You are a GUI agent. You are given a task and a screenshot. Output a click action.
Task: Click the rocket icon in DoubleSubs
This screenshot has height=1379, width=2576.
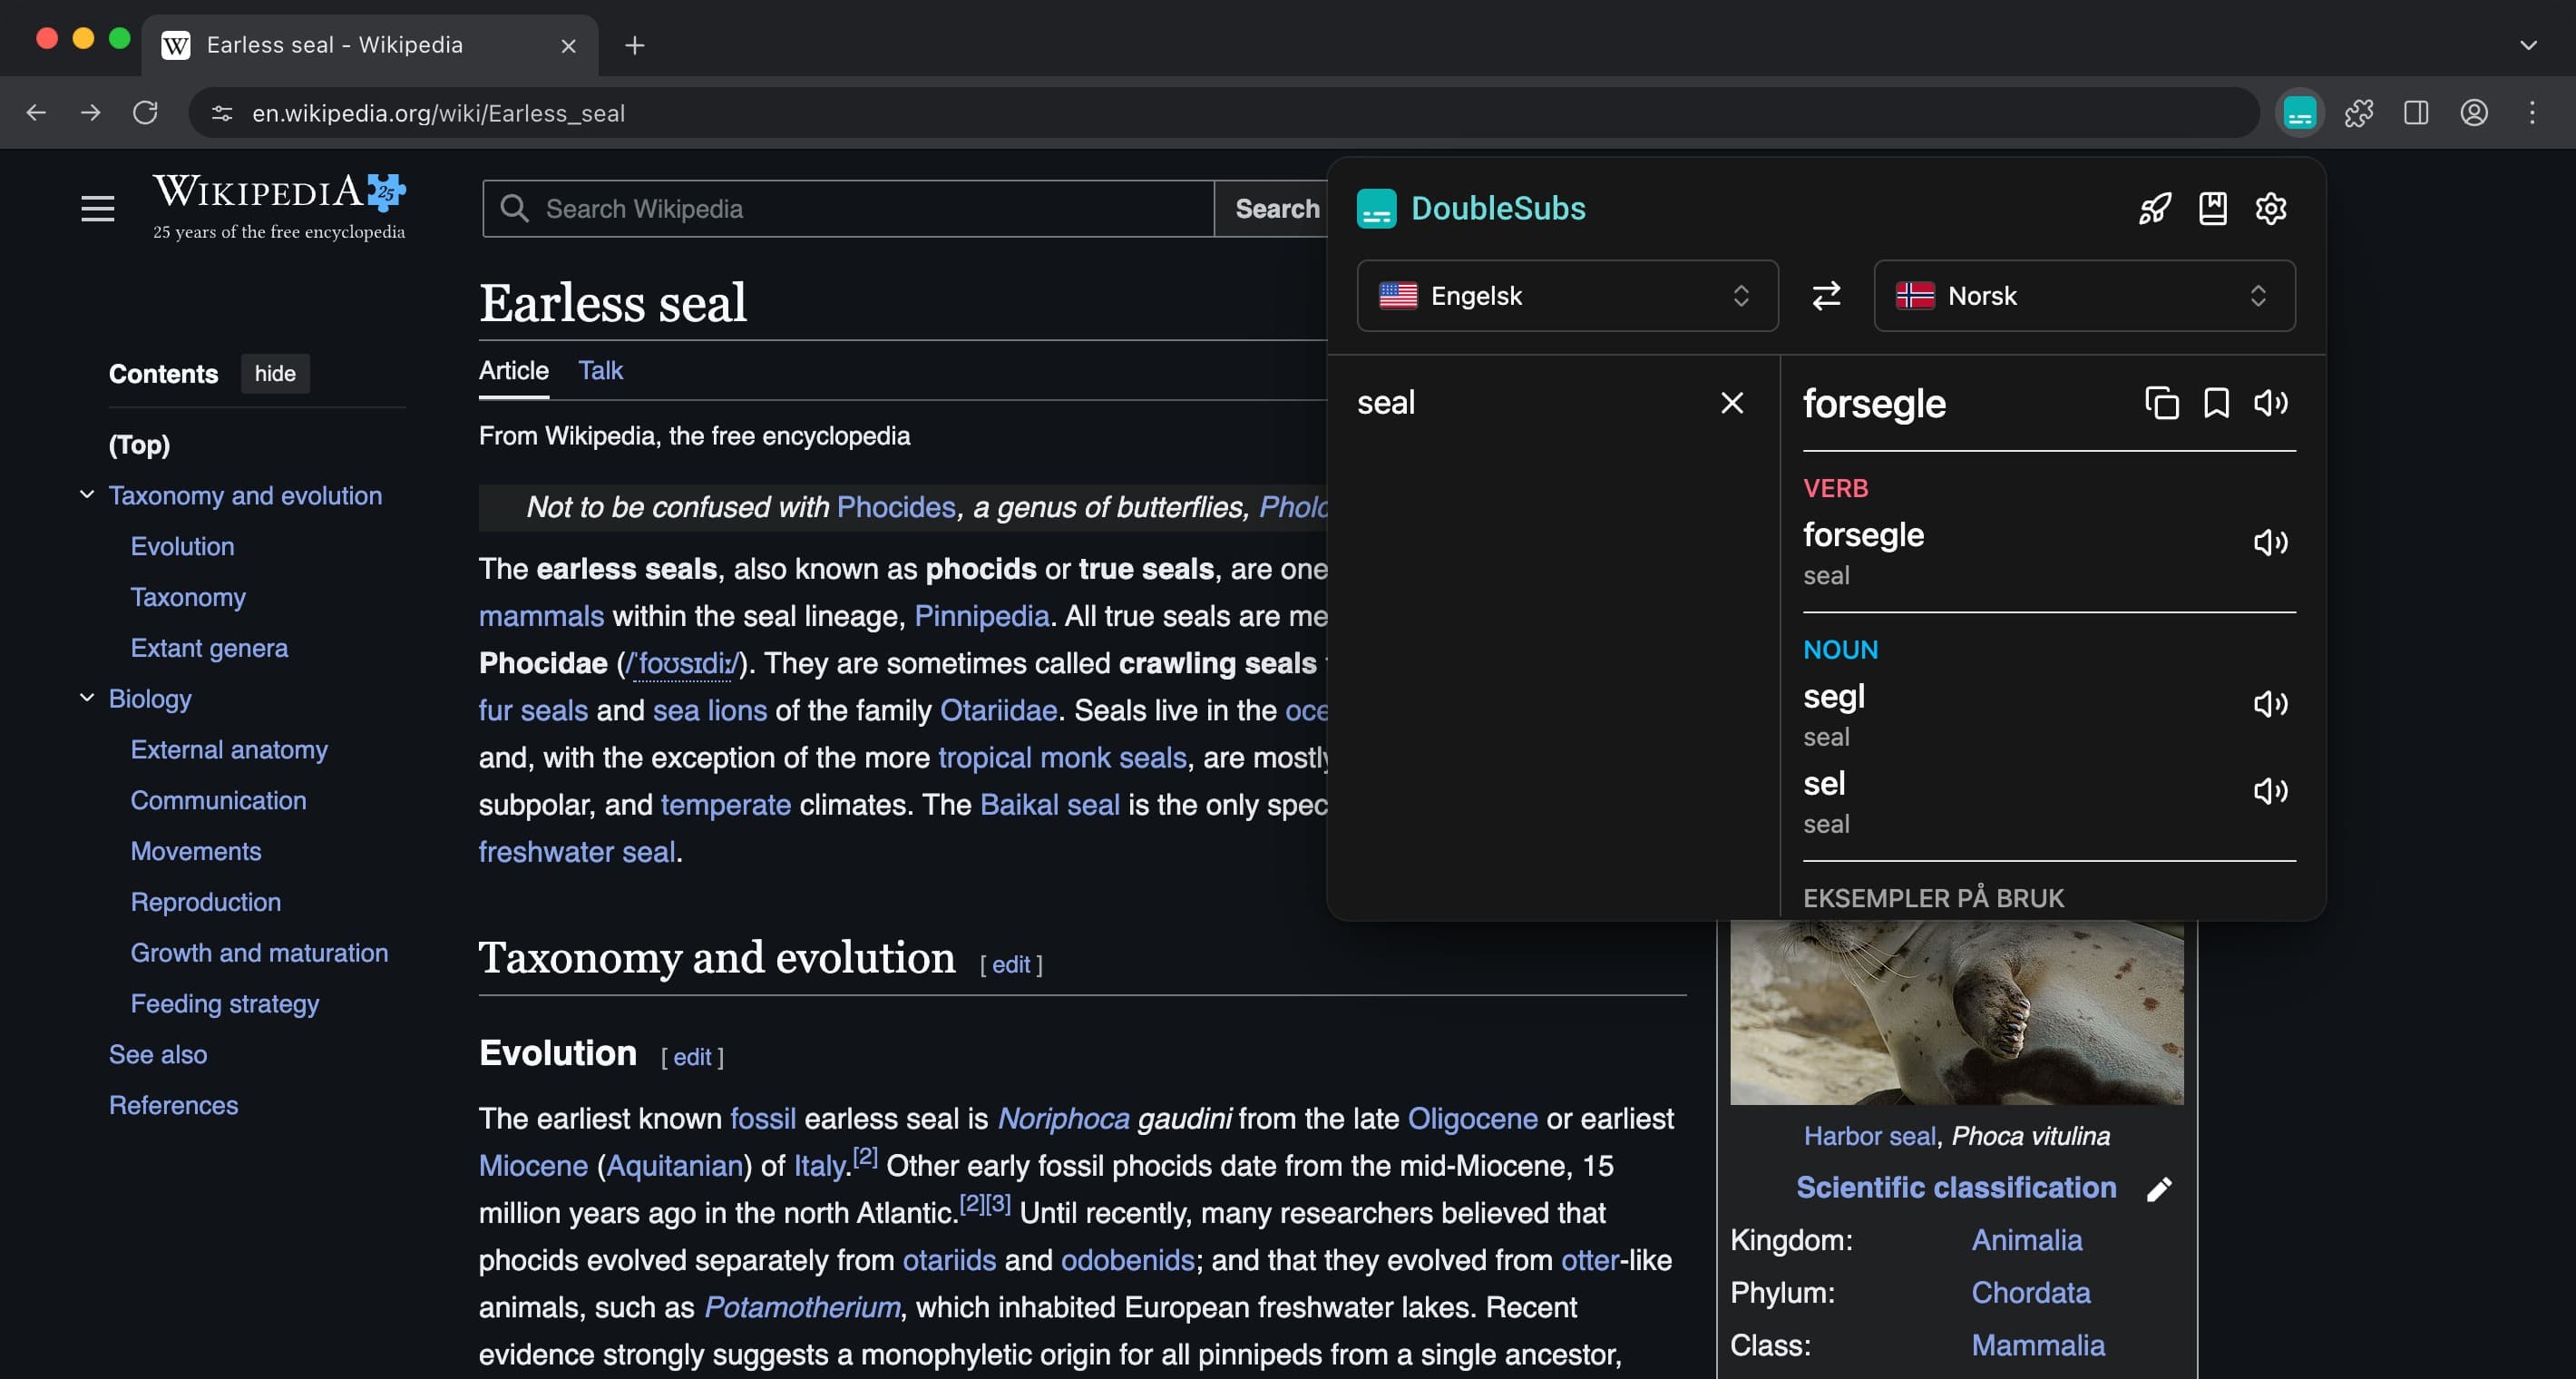pyautogui.click(x=2155, y=208)
